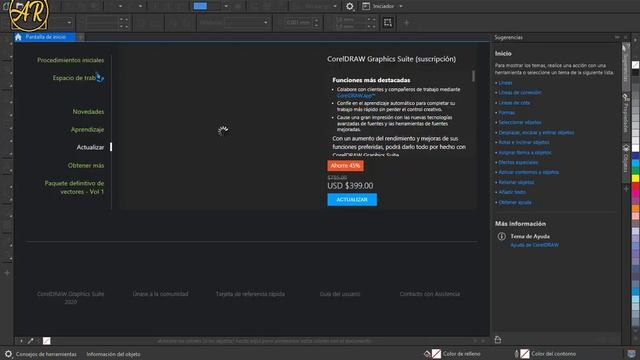The image size is (640, 360).
Task: Select Actualizar in the welcome sidebar
Action: pos(90,147)
